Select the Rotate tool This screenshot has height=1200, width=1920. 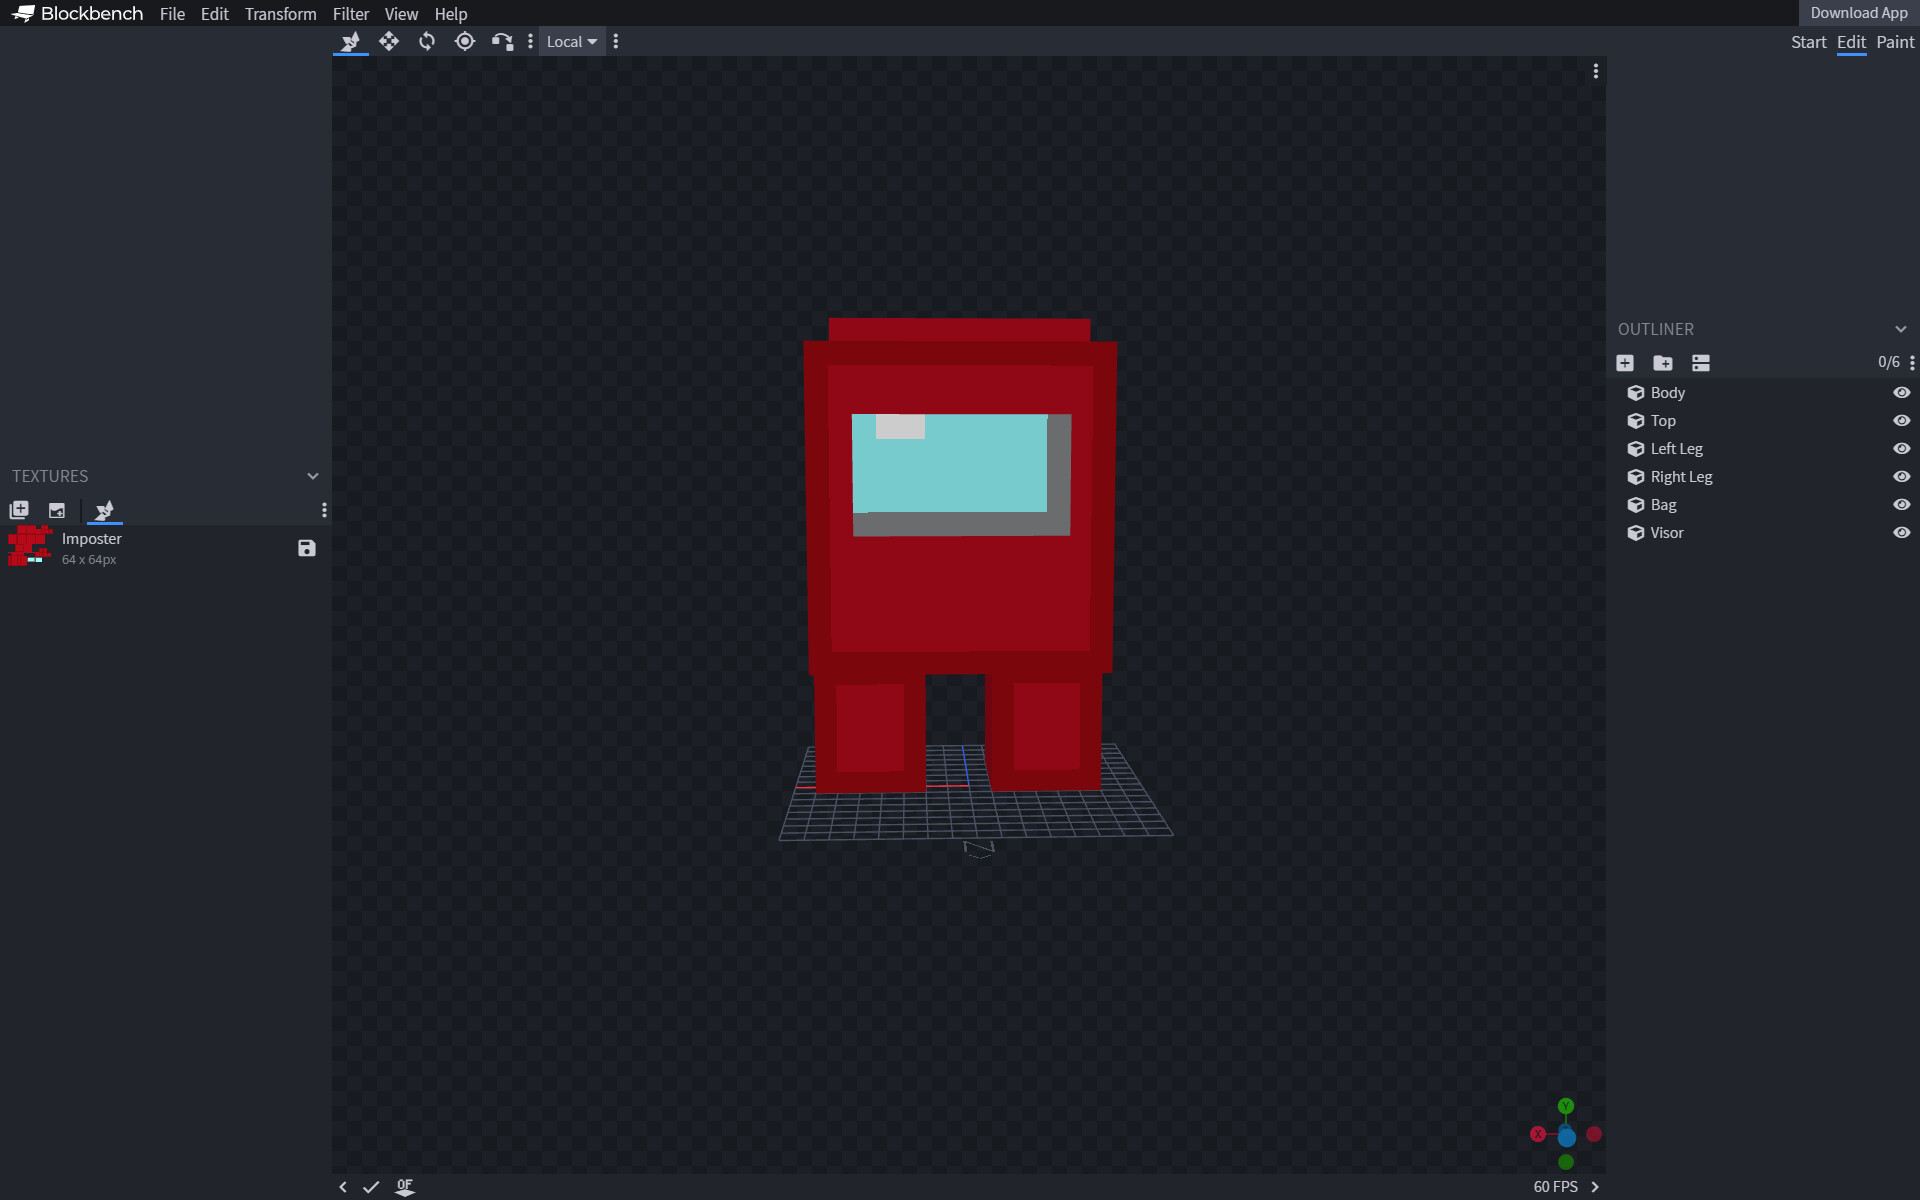point(427,41)
